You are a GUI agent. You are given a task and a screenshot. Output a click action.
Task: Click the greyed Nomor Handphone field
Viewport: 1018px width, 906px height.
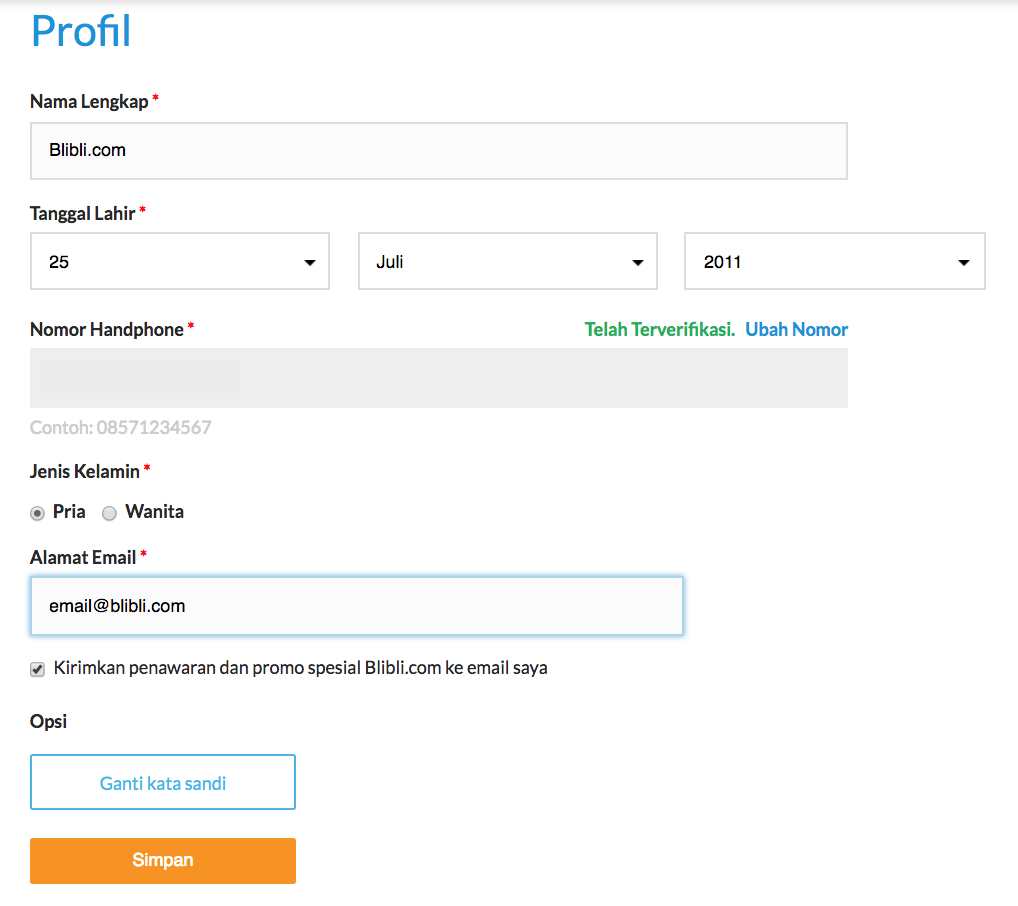pos(439,378)
